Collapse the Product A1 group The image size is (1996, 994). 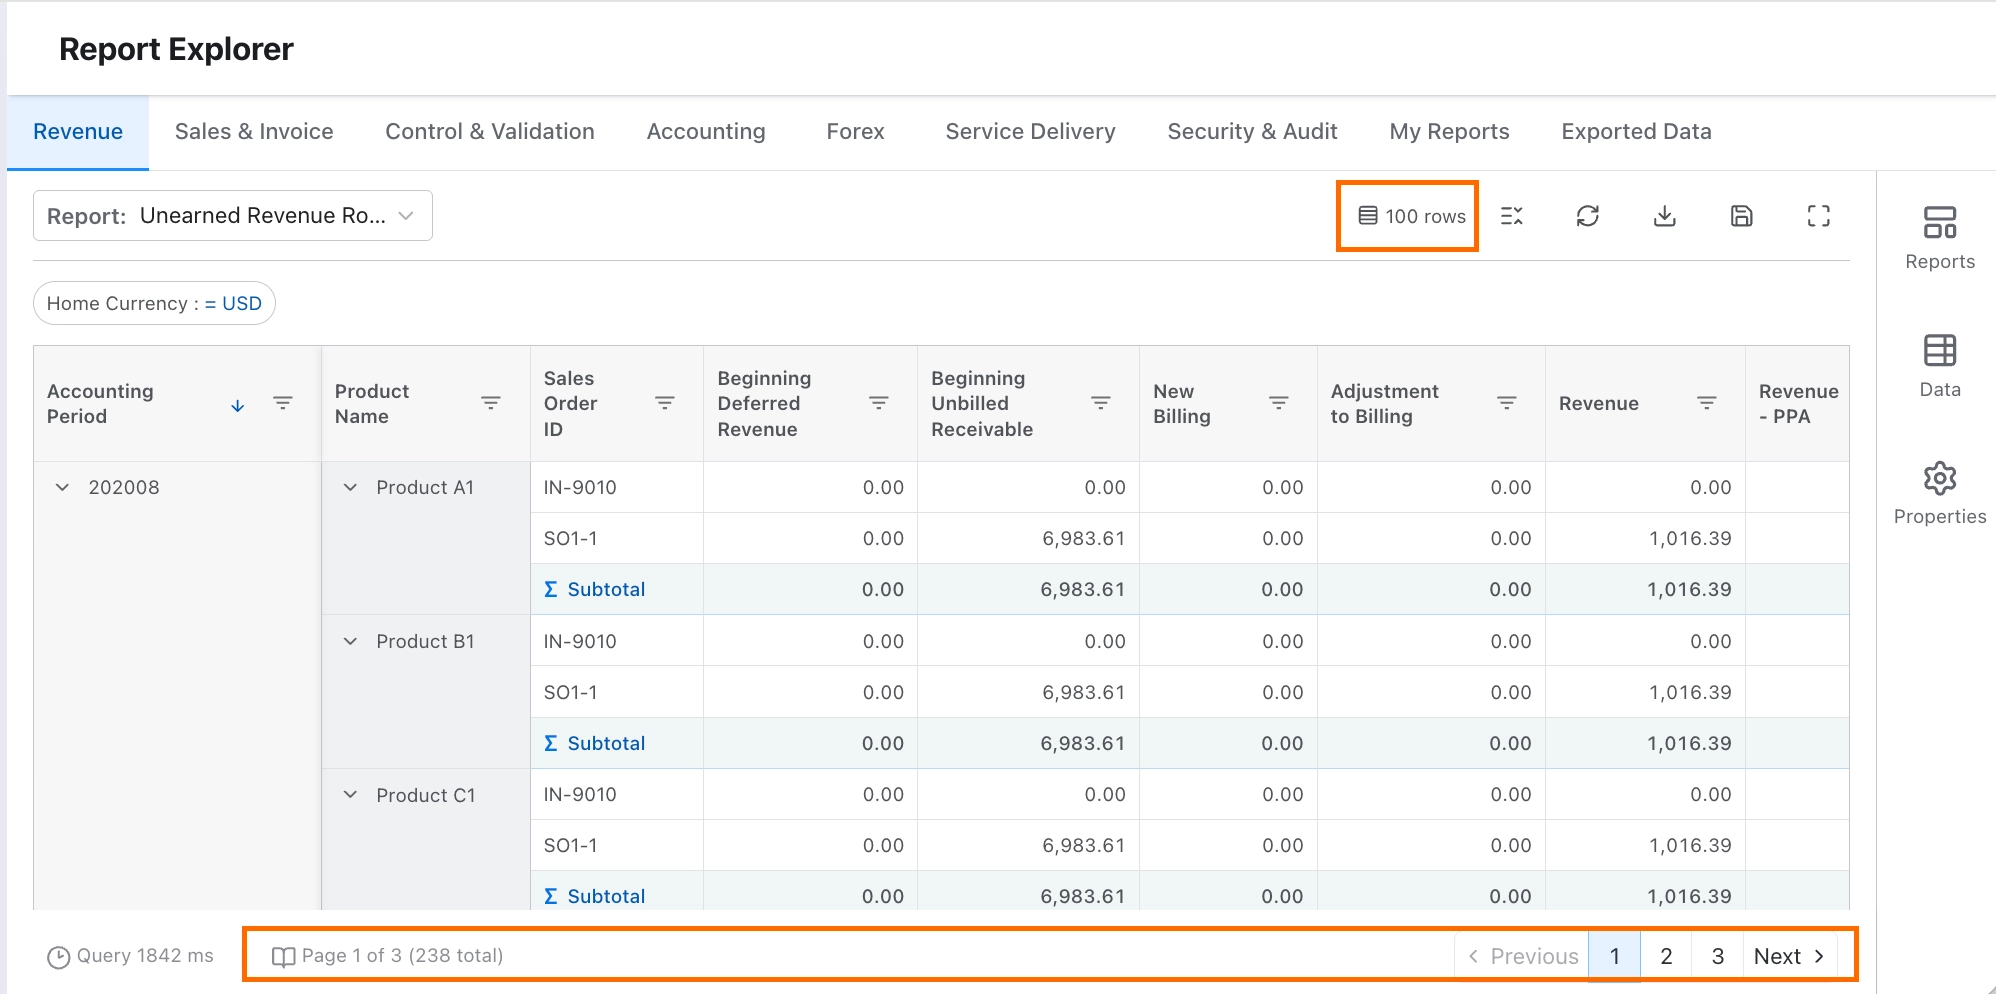[350, 487]
